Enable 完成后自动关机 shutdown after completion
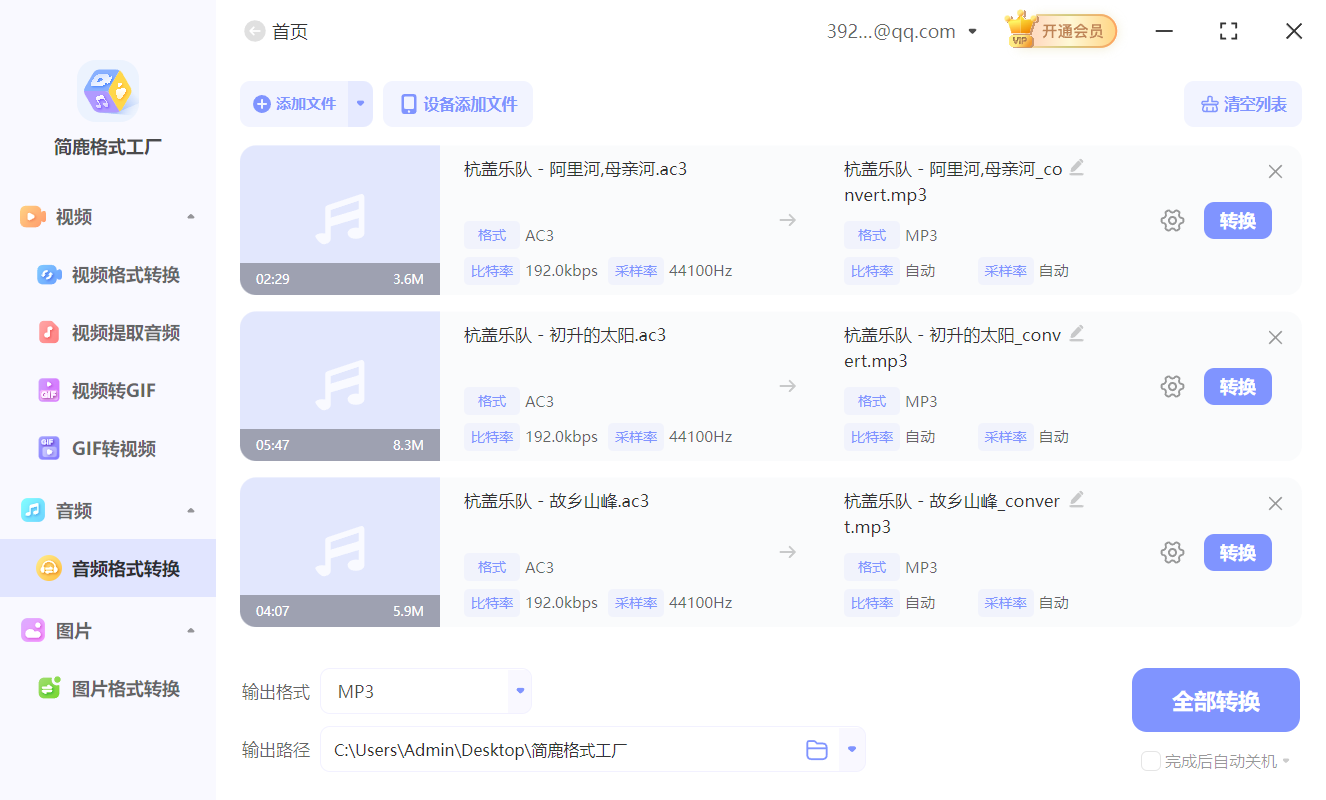The width and height of the screenshot is (1326, 800). tap(1150, 761)
